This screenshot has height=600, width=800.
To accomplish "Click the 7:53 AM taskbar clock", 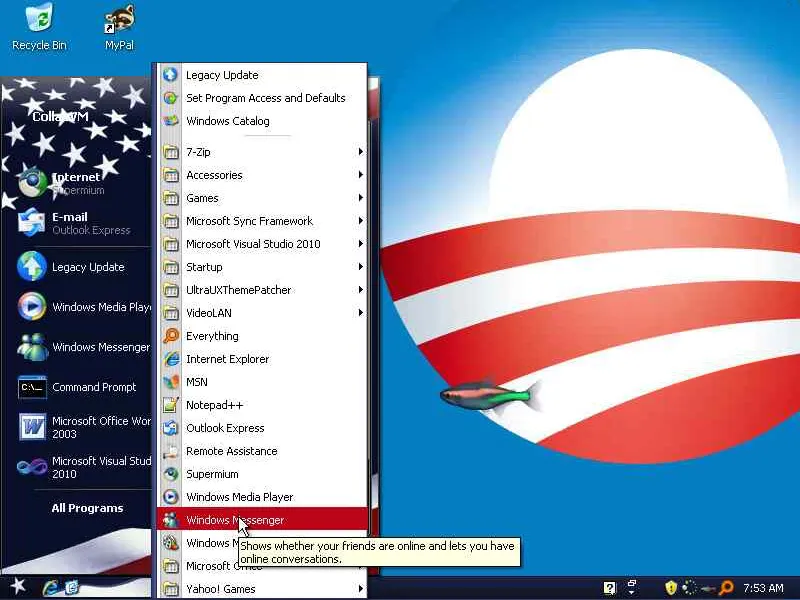I will pos(763,588).
